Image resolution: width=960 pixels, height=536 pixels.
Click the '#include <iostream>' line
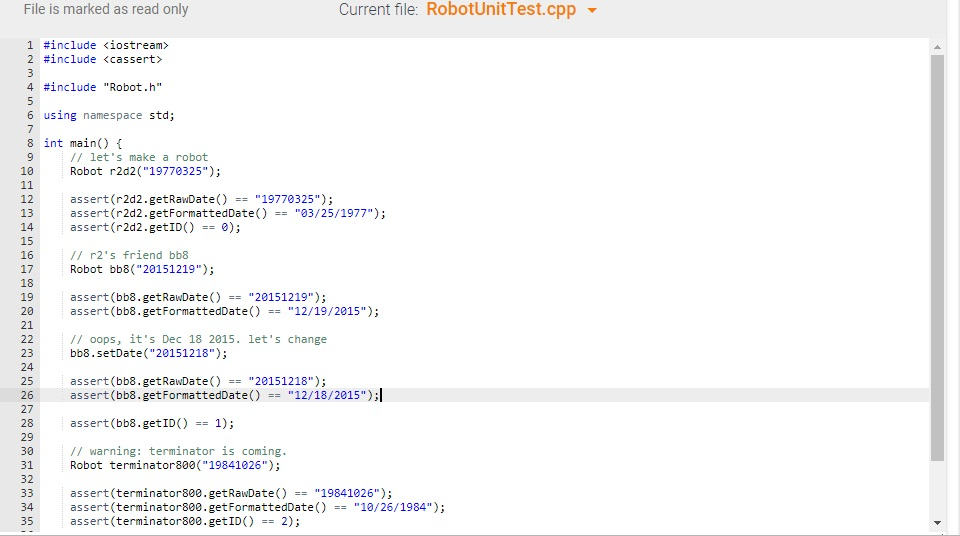(106, 45)
